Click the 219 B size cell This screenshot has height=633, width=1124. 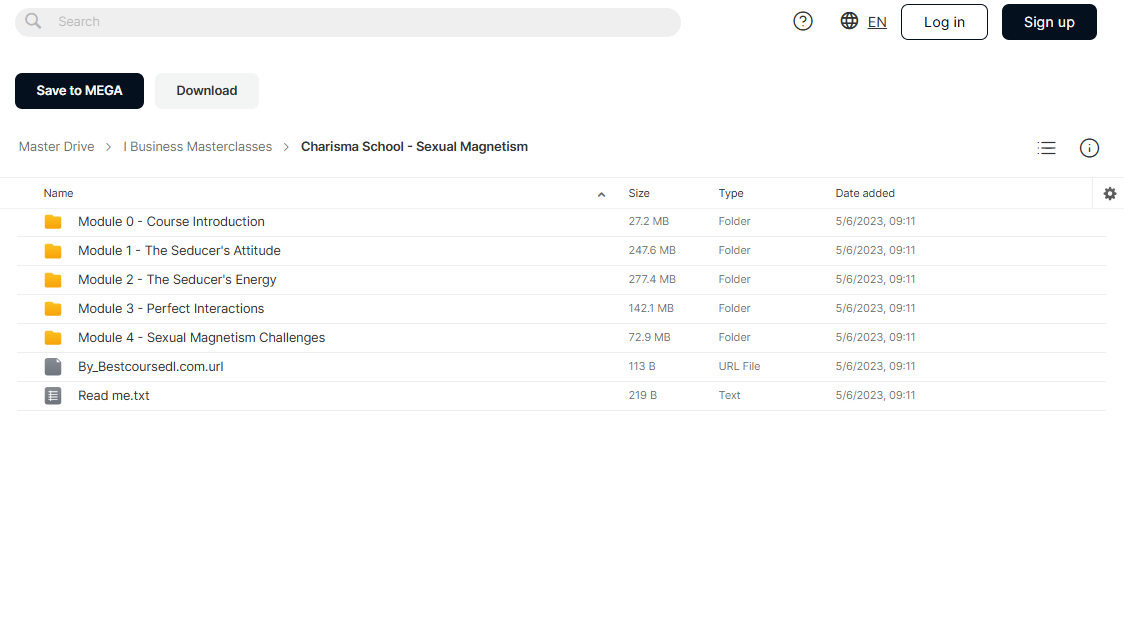pos(642,395)
